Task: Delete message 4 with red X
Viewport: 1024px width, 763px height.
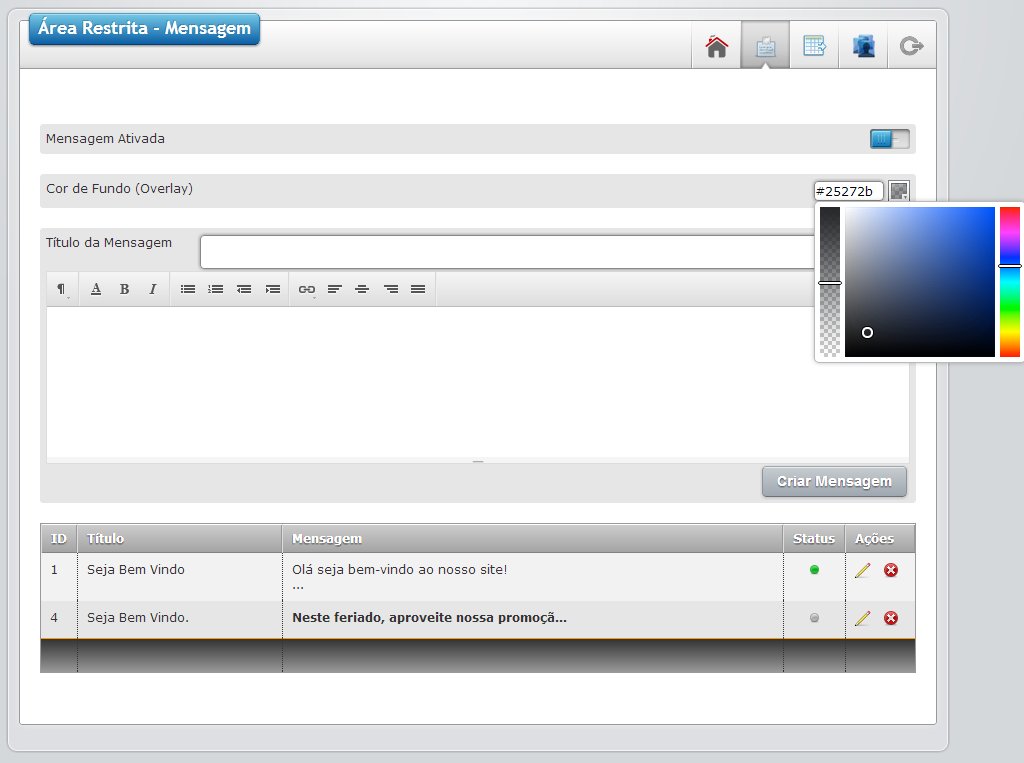Action: 891,617
